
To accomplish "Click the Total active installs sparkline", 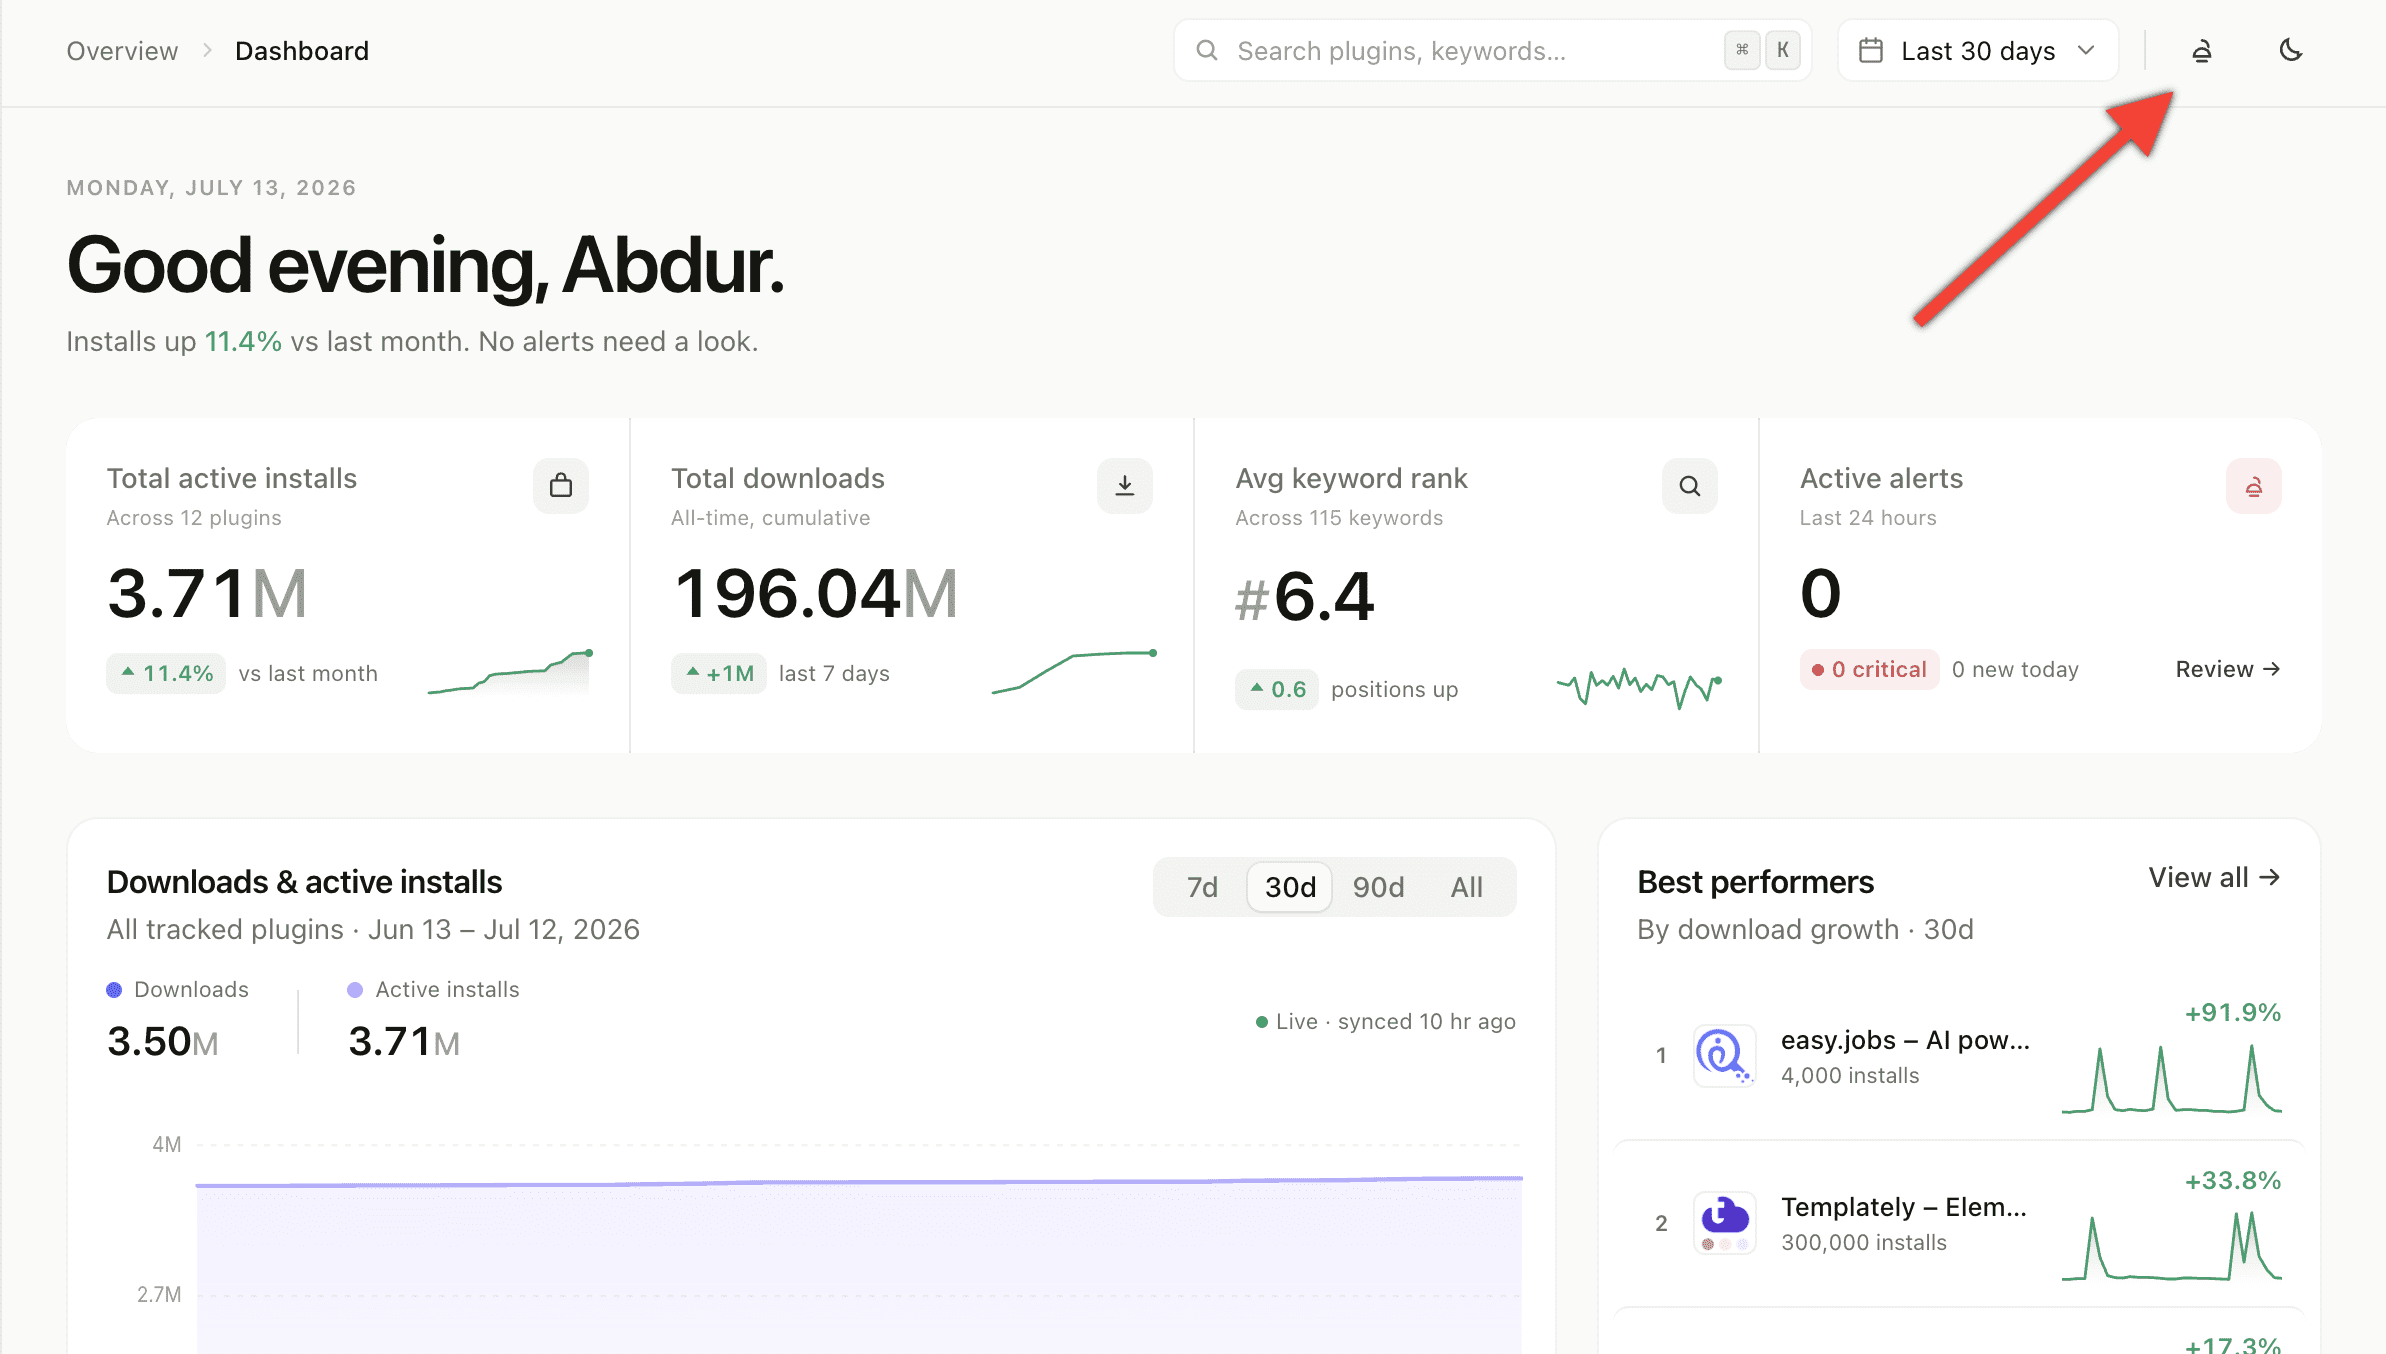I will 511,672.
